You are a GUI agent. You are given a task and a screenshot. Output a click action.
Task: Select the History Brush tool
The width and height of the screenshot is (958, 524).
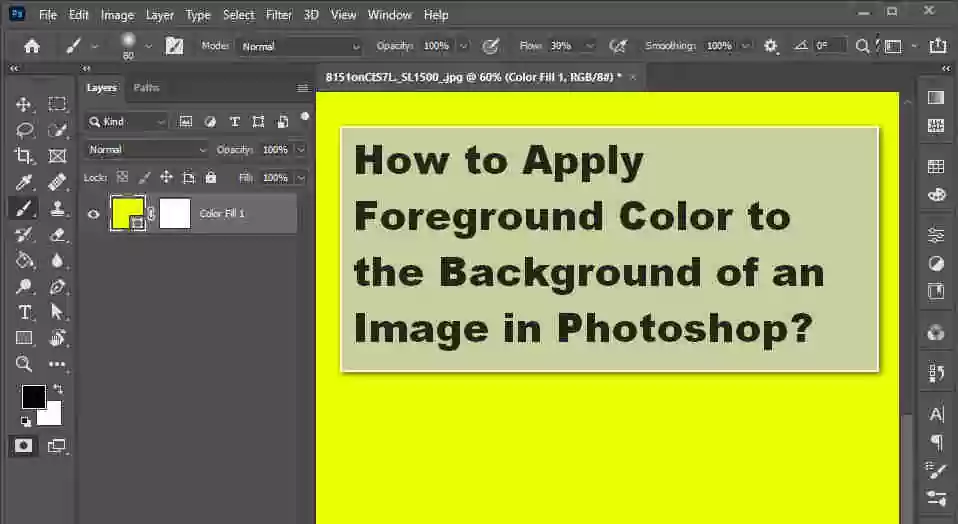[24, 235]
